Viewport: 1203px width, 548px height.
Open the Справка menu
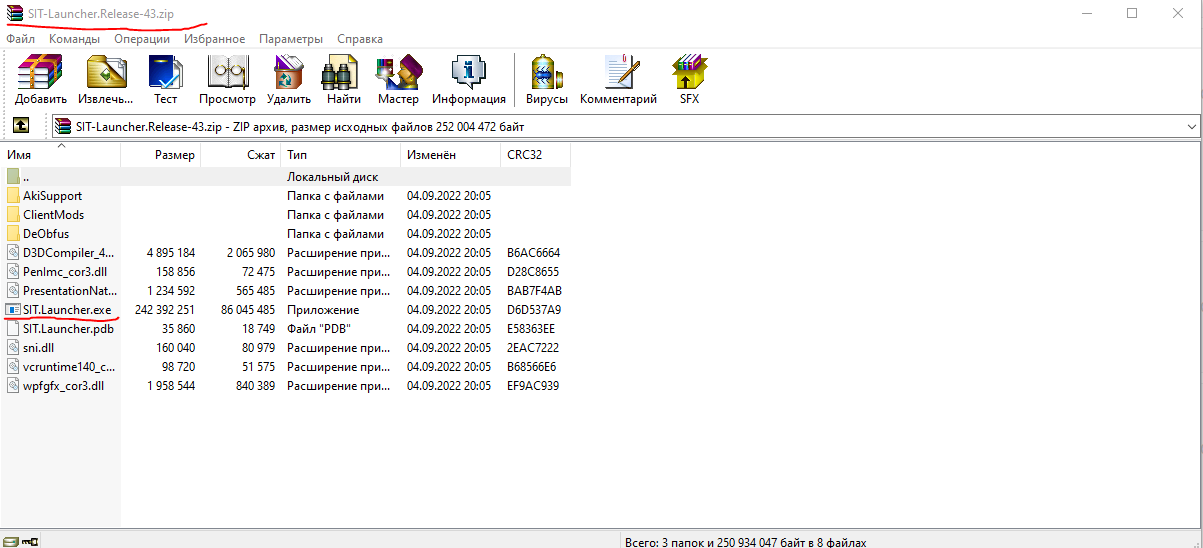(x=360, y=39)
